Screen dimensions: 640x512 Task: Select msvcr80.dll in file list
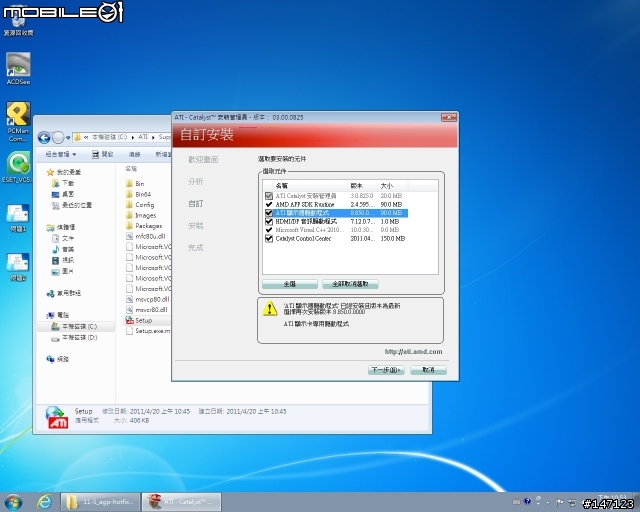[147, 309]
